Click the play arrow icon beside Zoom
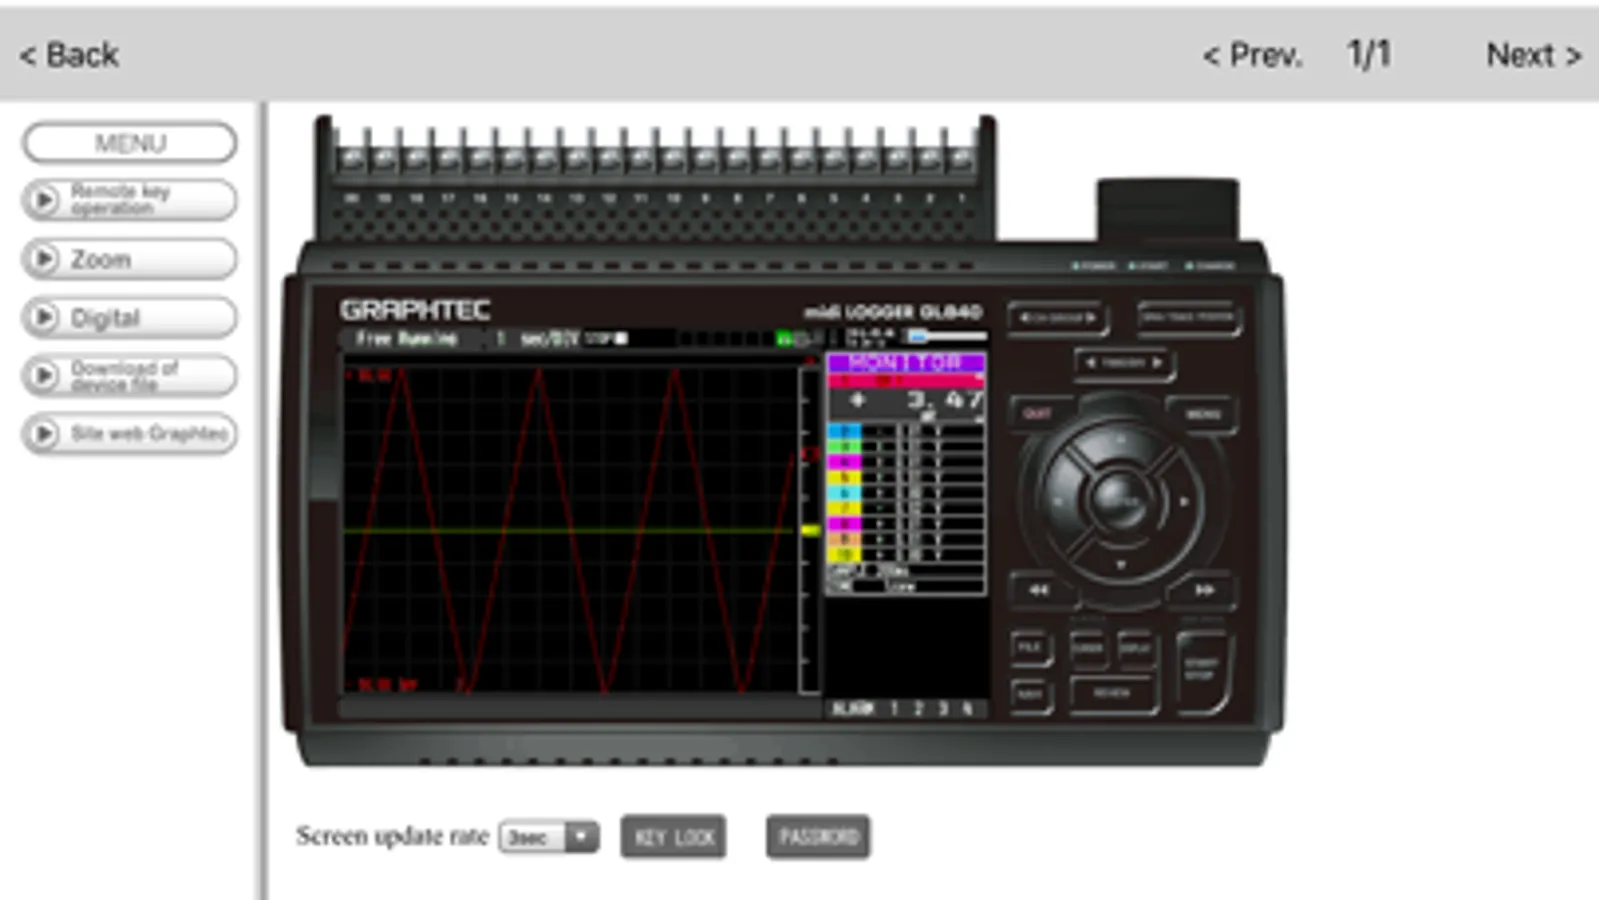The width and height of the screenshot is (1599, 900). [43, 259]
